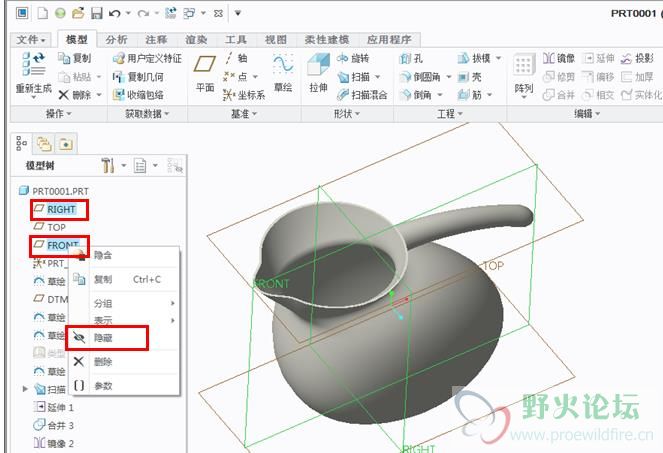663x453 pixels.
Task: Click the customize quick access toolbar arrow
Action: 238,14
